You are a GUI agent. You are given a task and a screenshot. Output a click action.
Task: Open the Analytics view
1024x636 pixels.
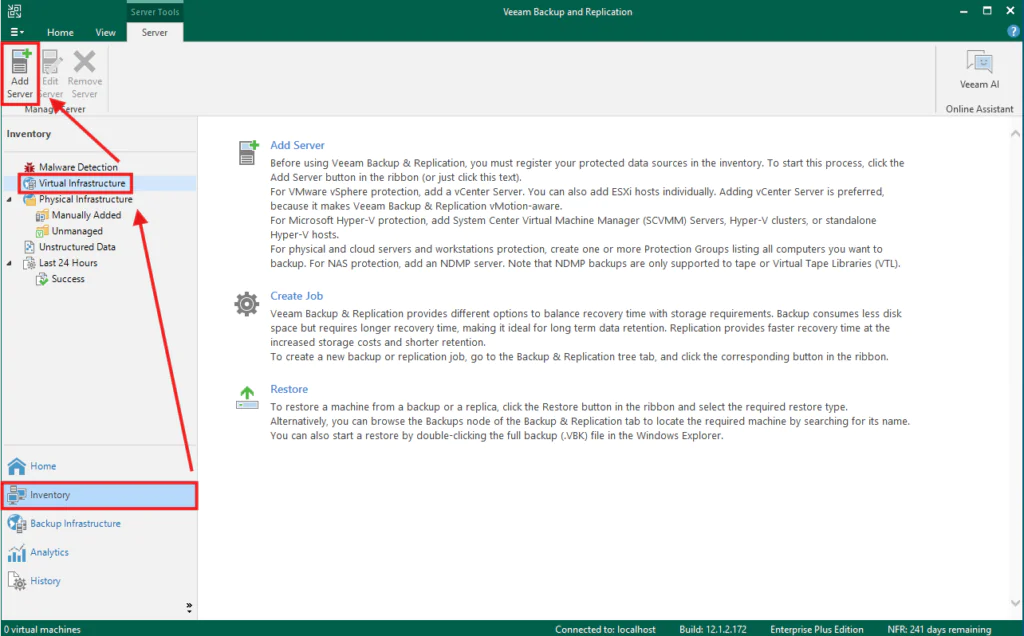coord(49,552)
